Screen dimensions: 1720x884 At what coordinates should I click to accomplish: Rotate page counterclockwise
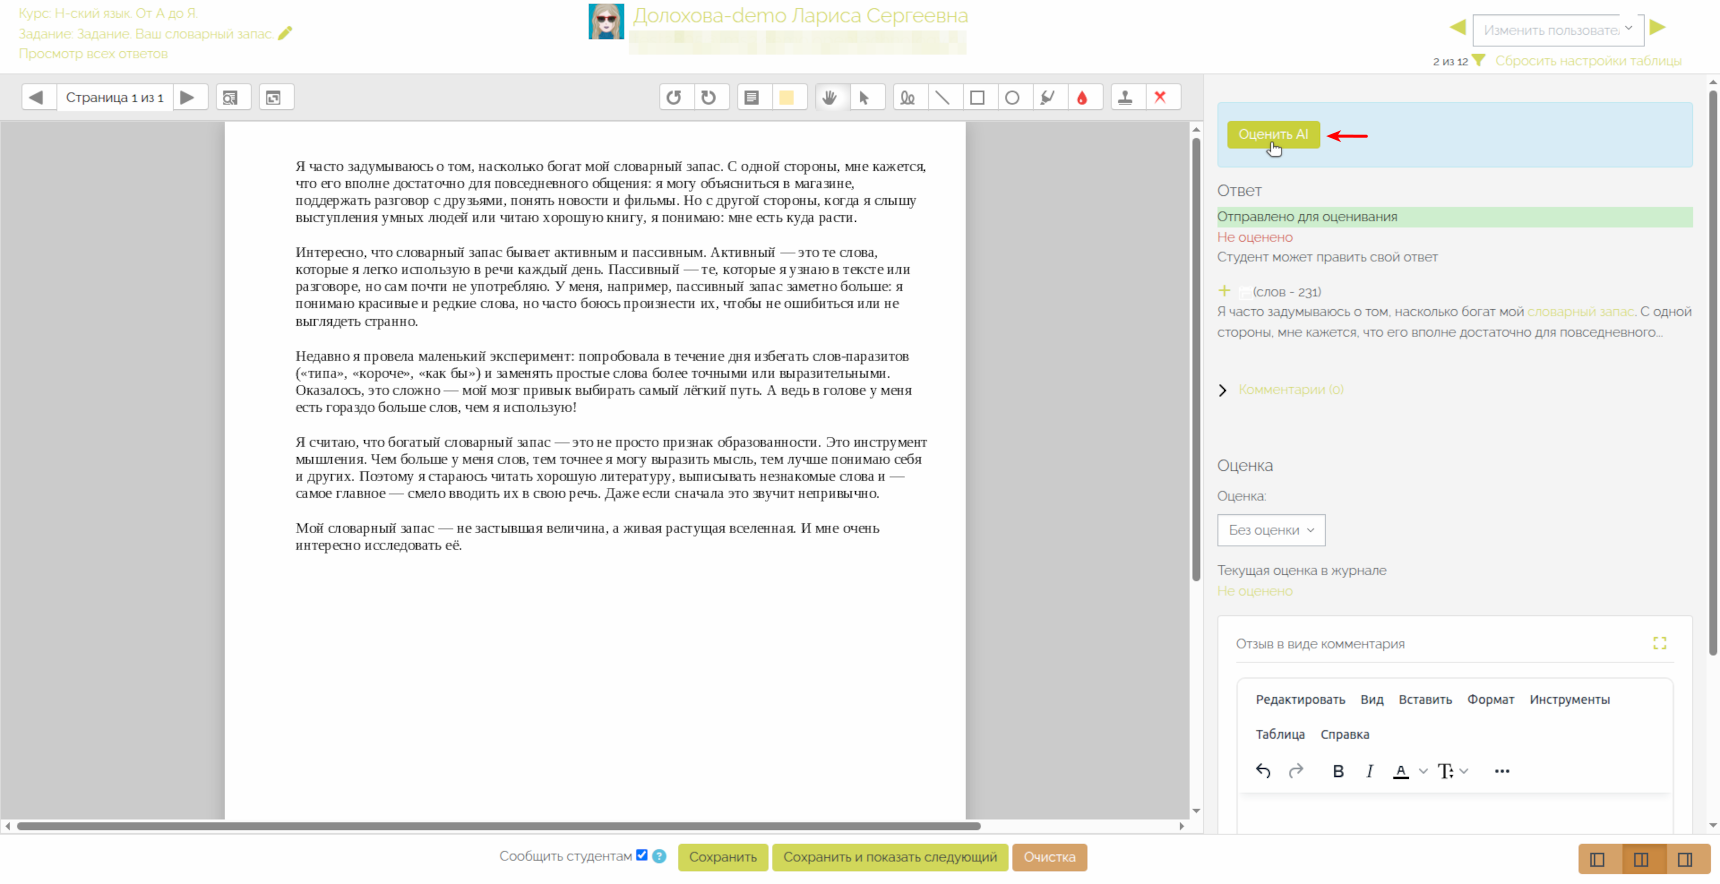pos(674,97)
